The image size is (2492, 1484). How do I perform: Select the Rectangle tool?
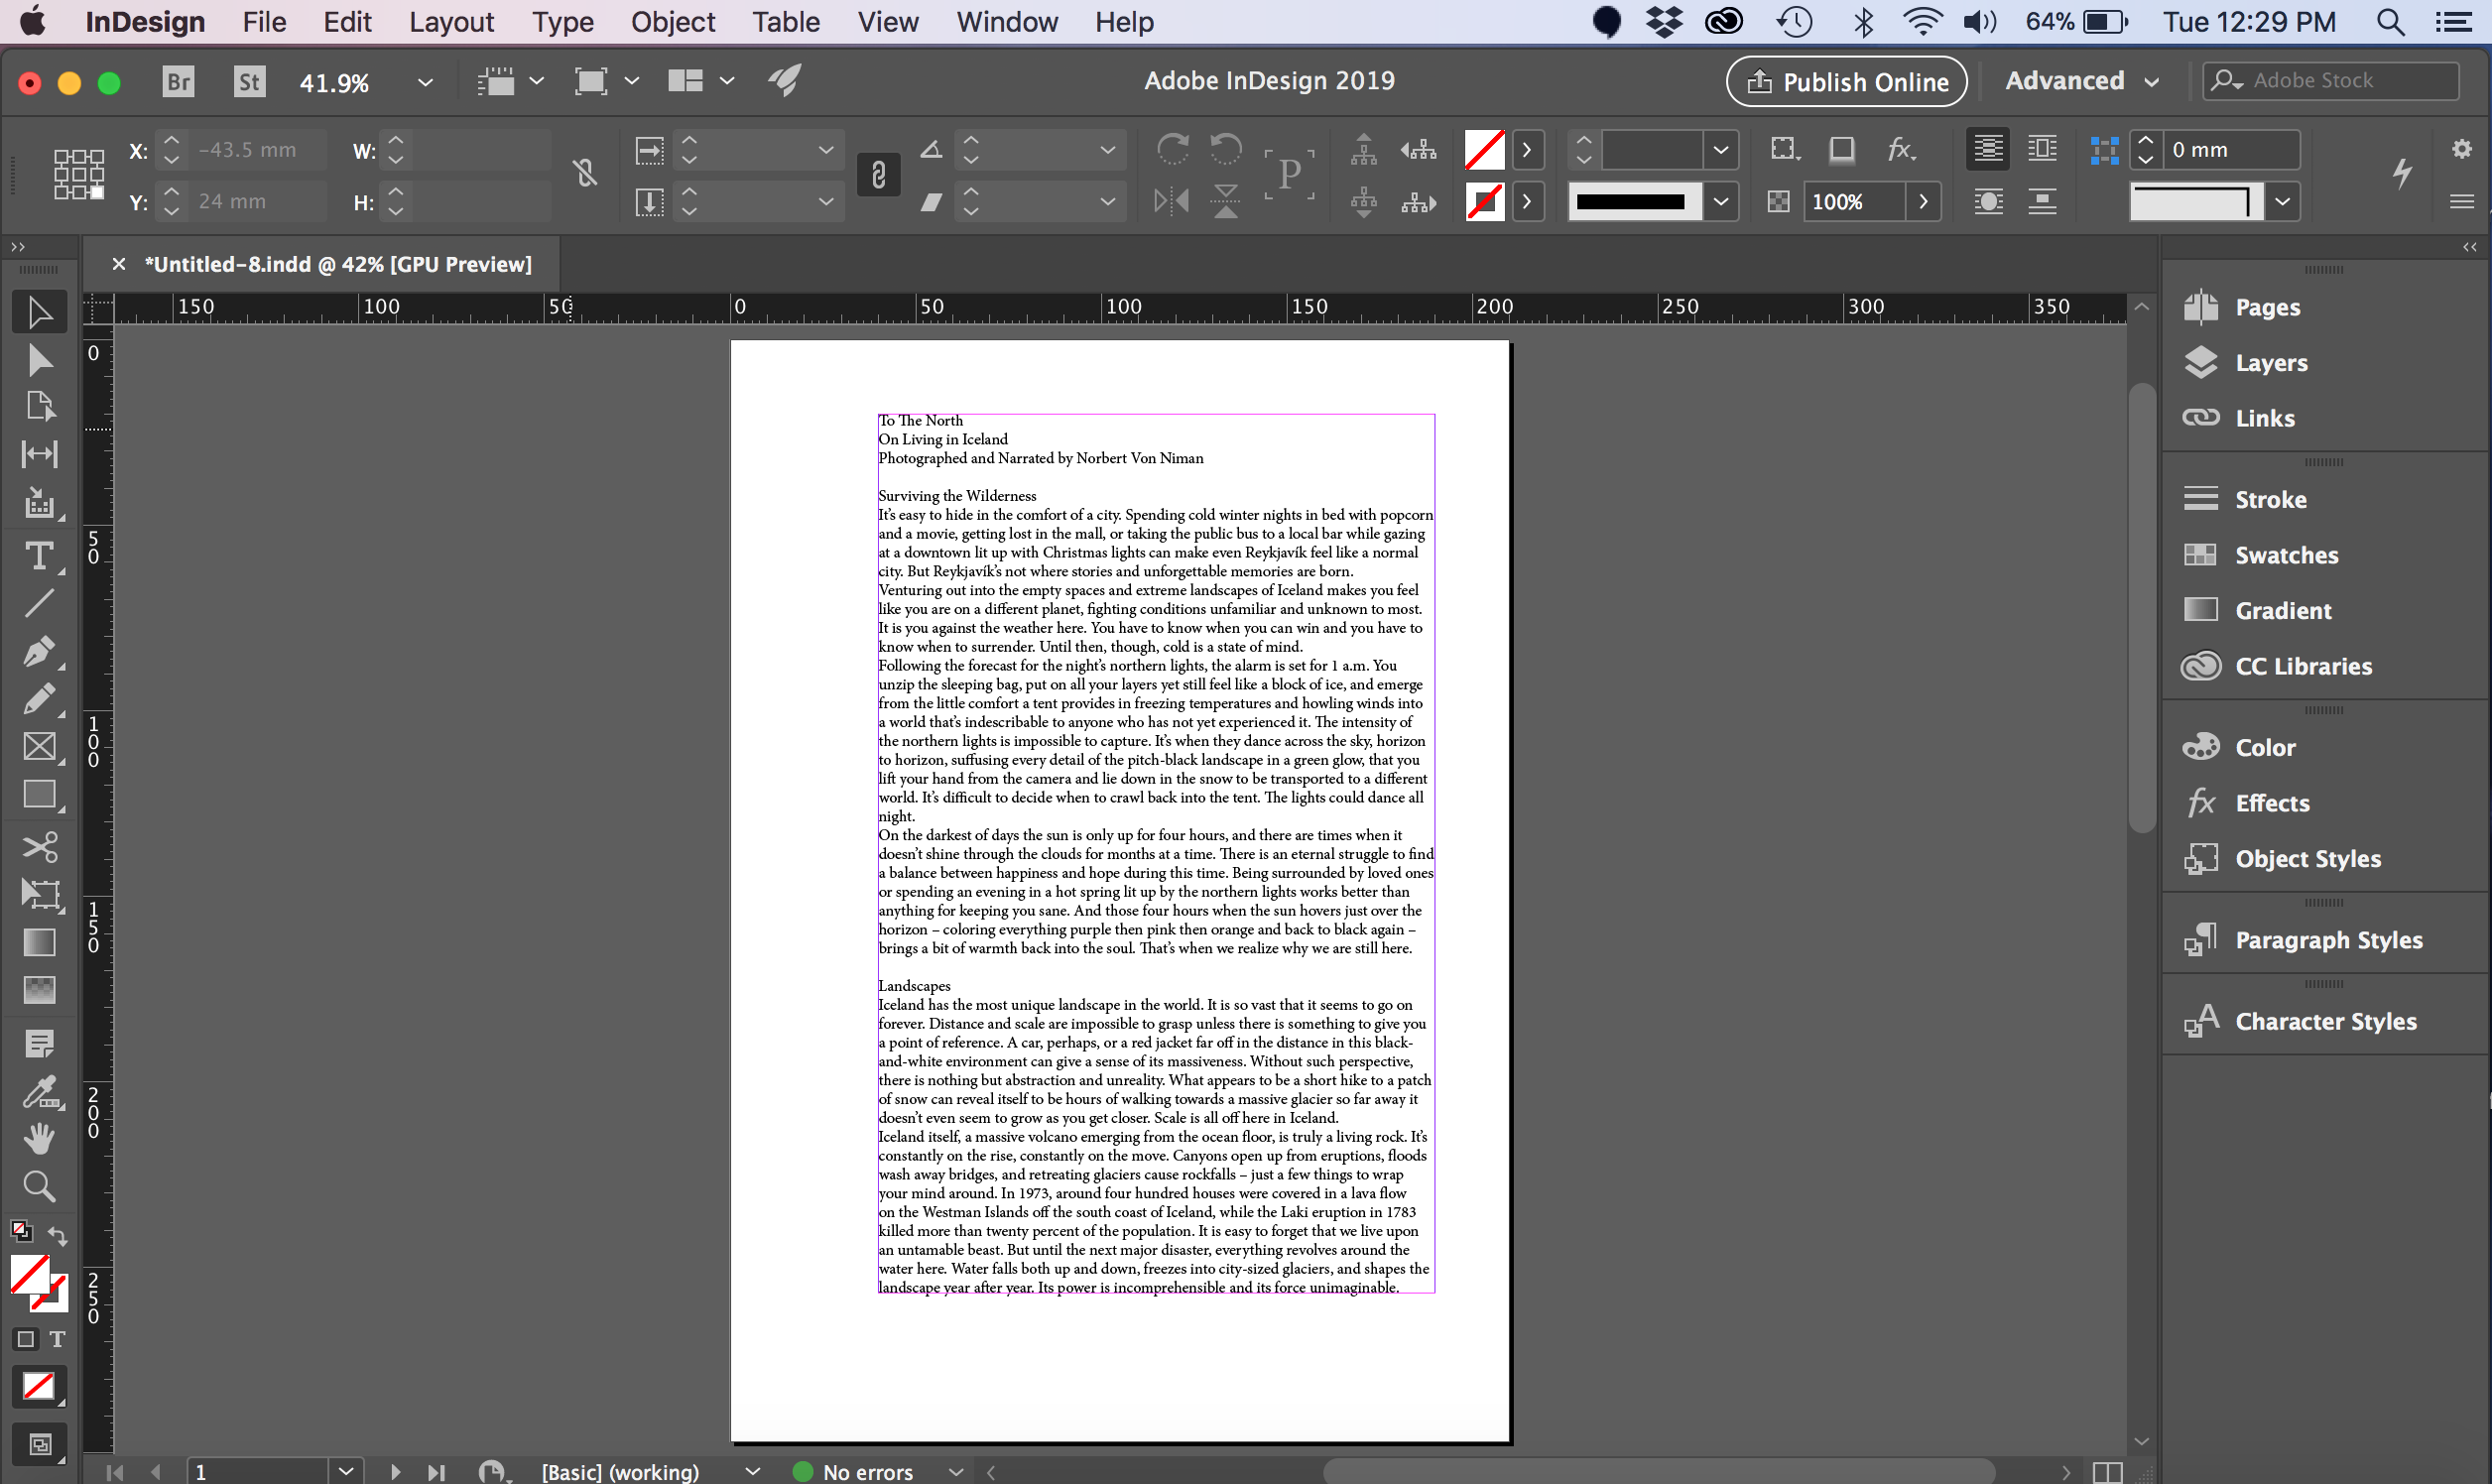pyautogui.click(x=39, y=795)
